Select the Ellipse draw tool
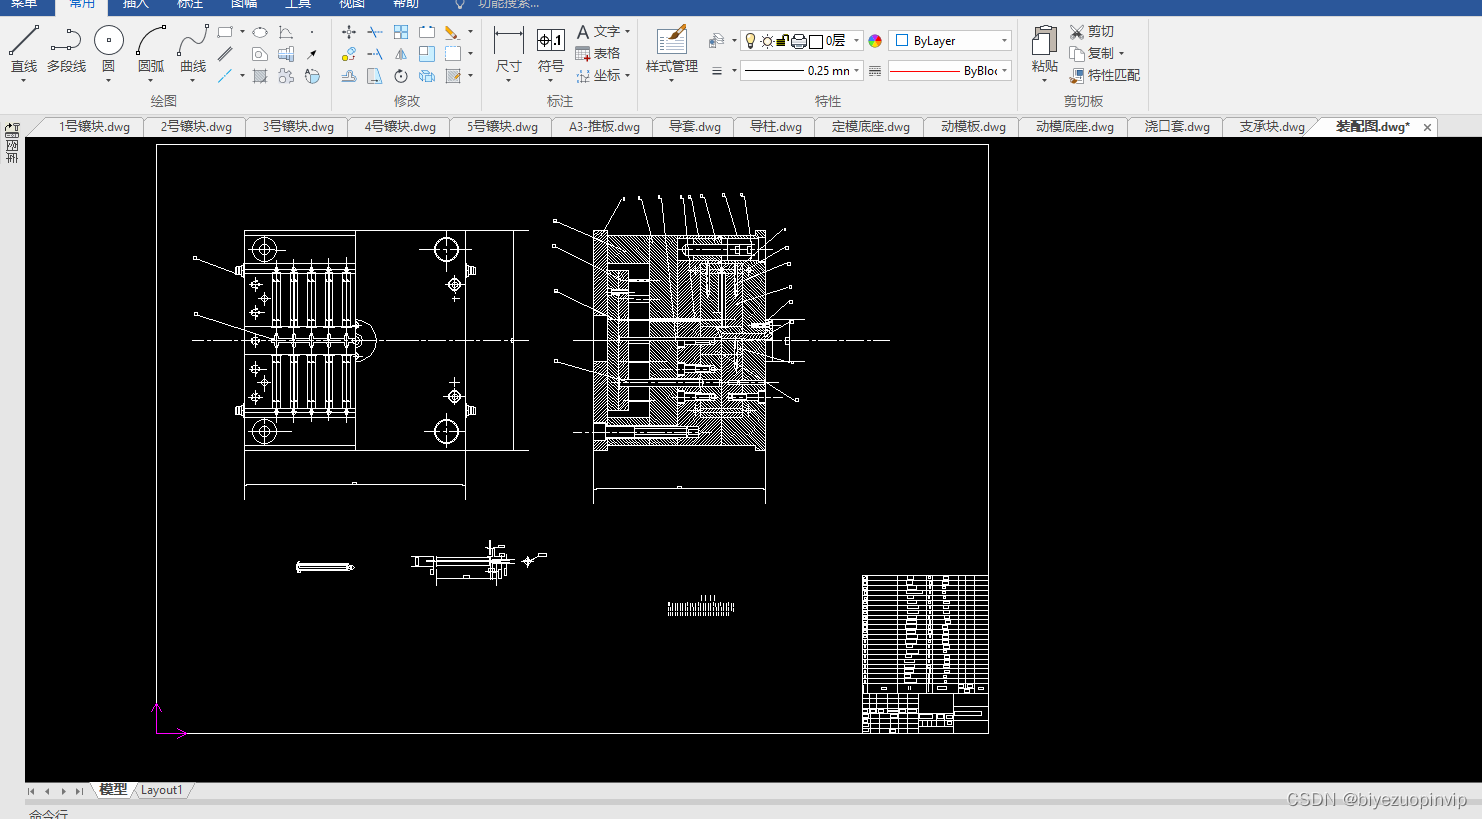Viewport: 1482px width, 819px height. (x=260, y=32)
